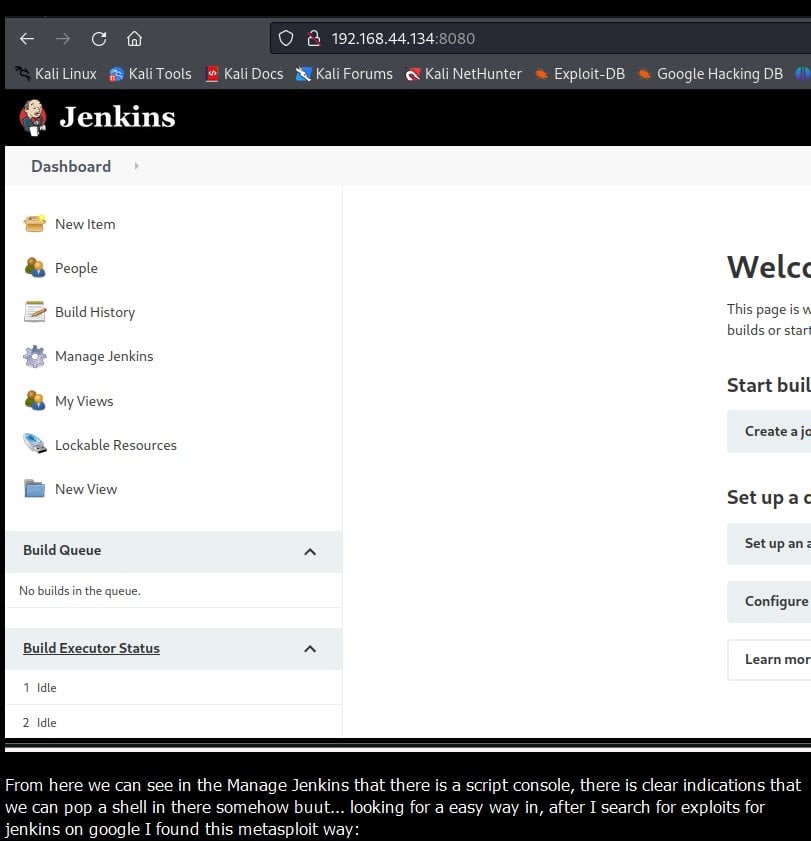Open Build History link

[x=95, y=312]
